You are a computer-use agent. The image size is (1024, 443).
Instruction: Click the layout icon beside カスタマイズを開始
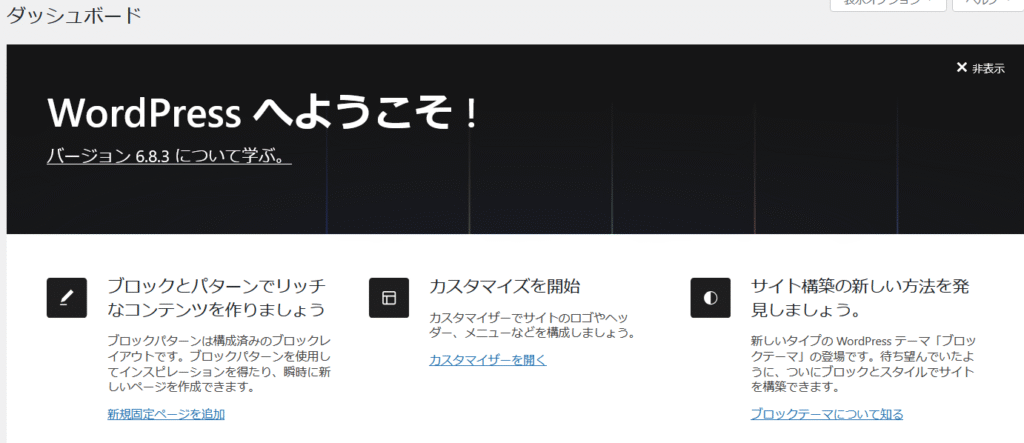(389, 297)
